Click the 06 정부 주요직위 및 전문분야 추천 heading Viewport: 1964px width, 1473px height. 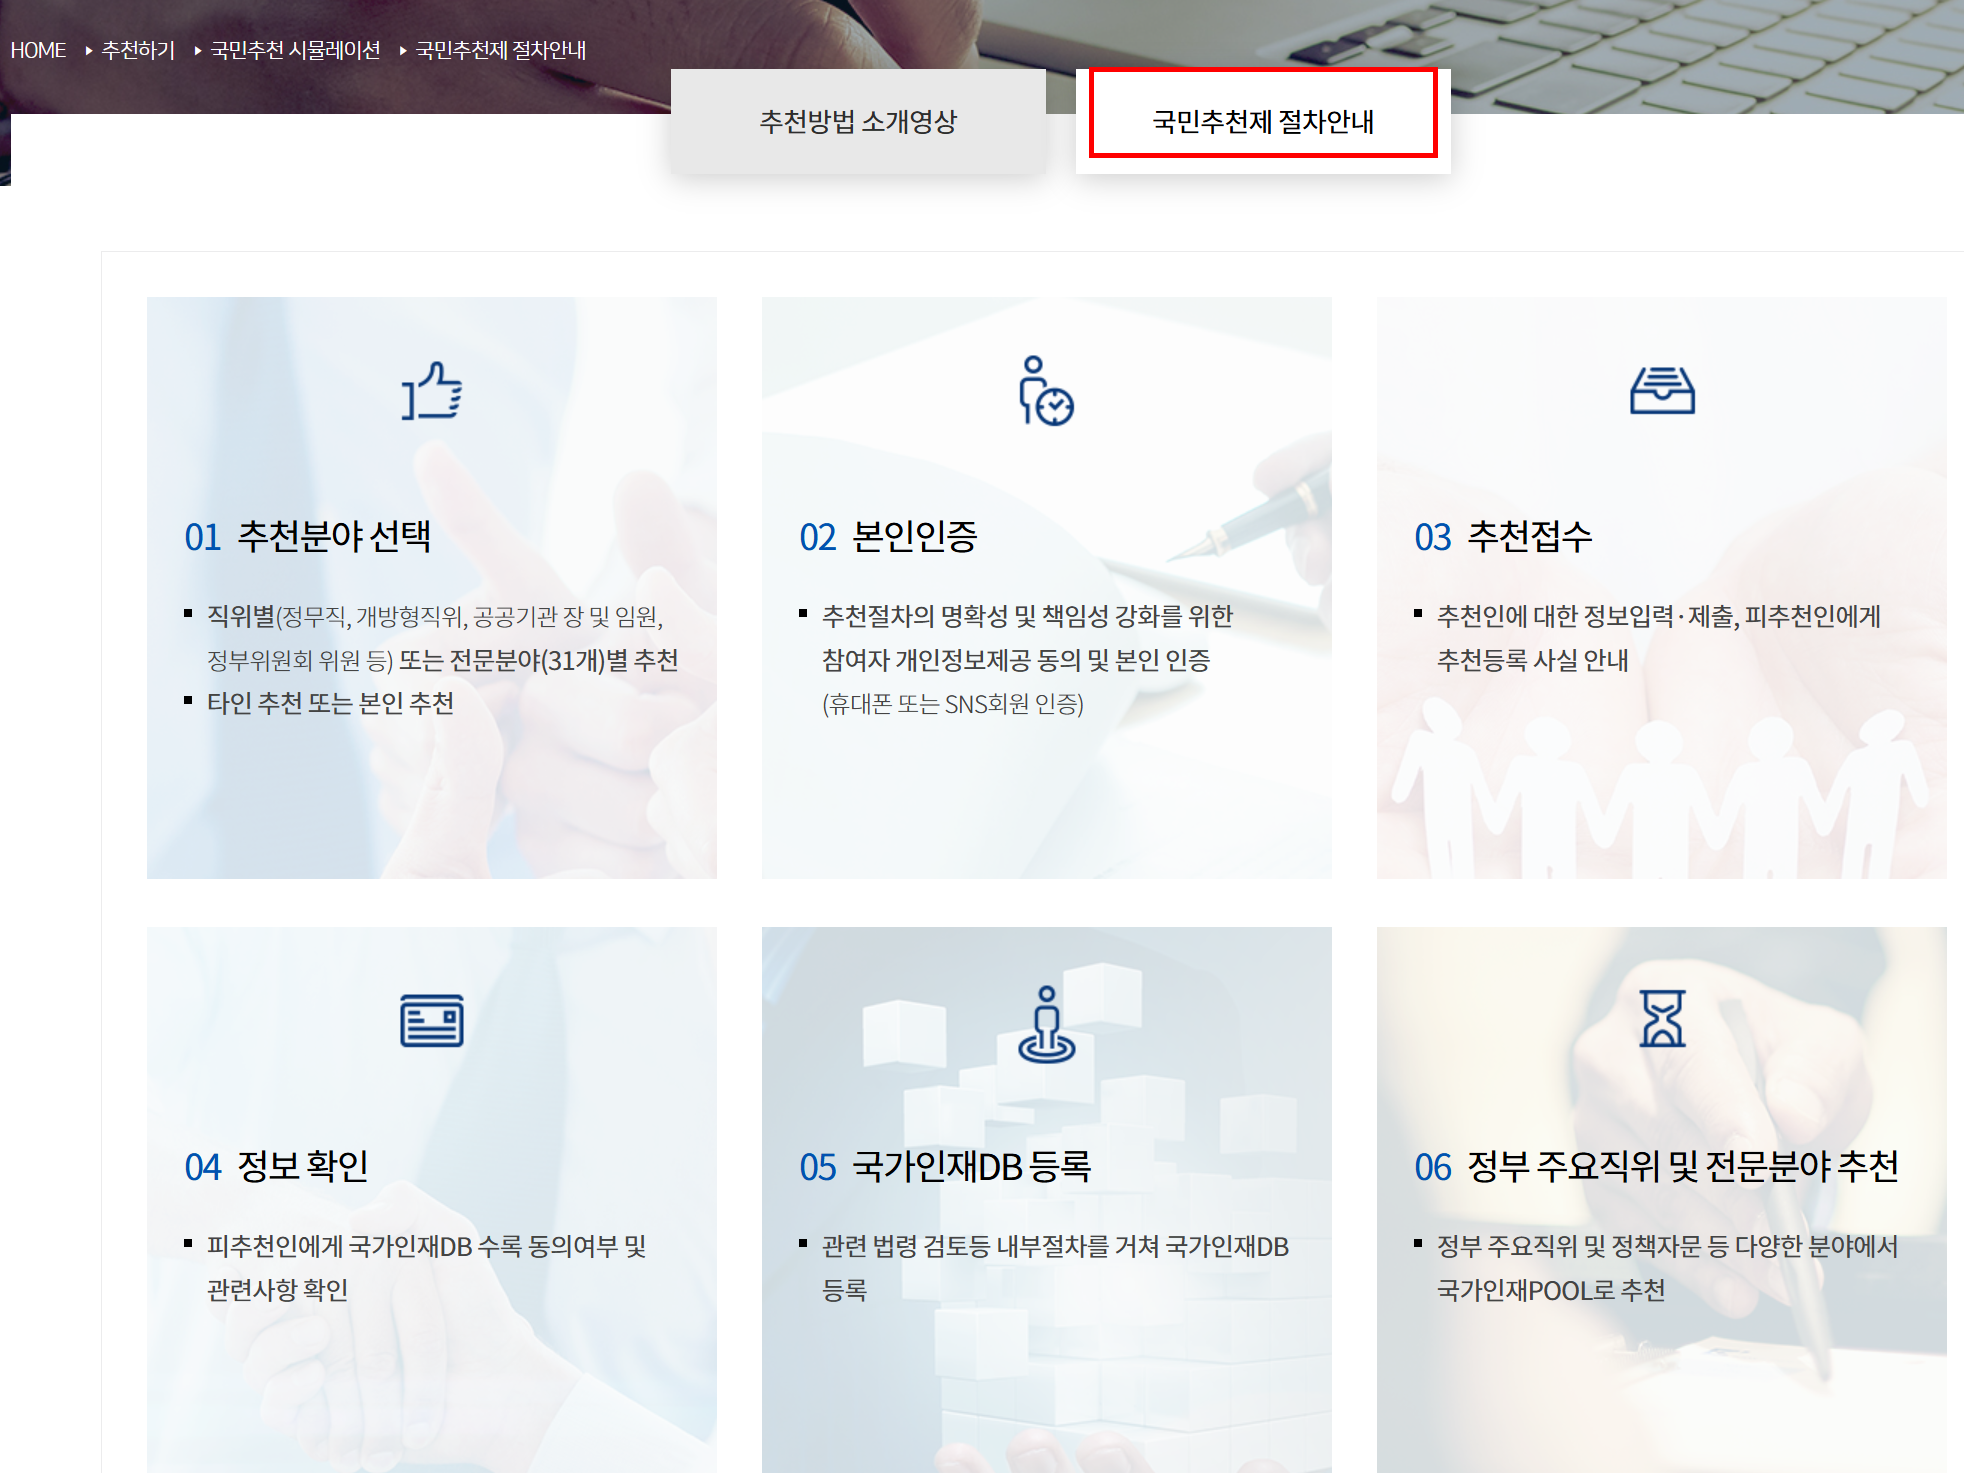(1656, 1167)
